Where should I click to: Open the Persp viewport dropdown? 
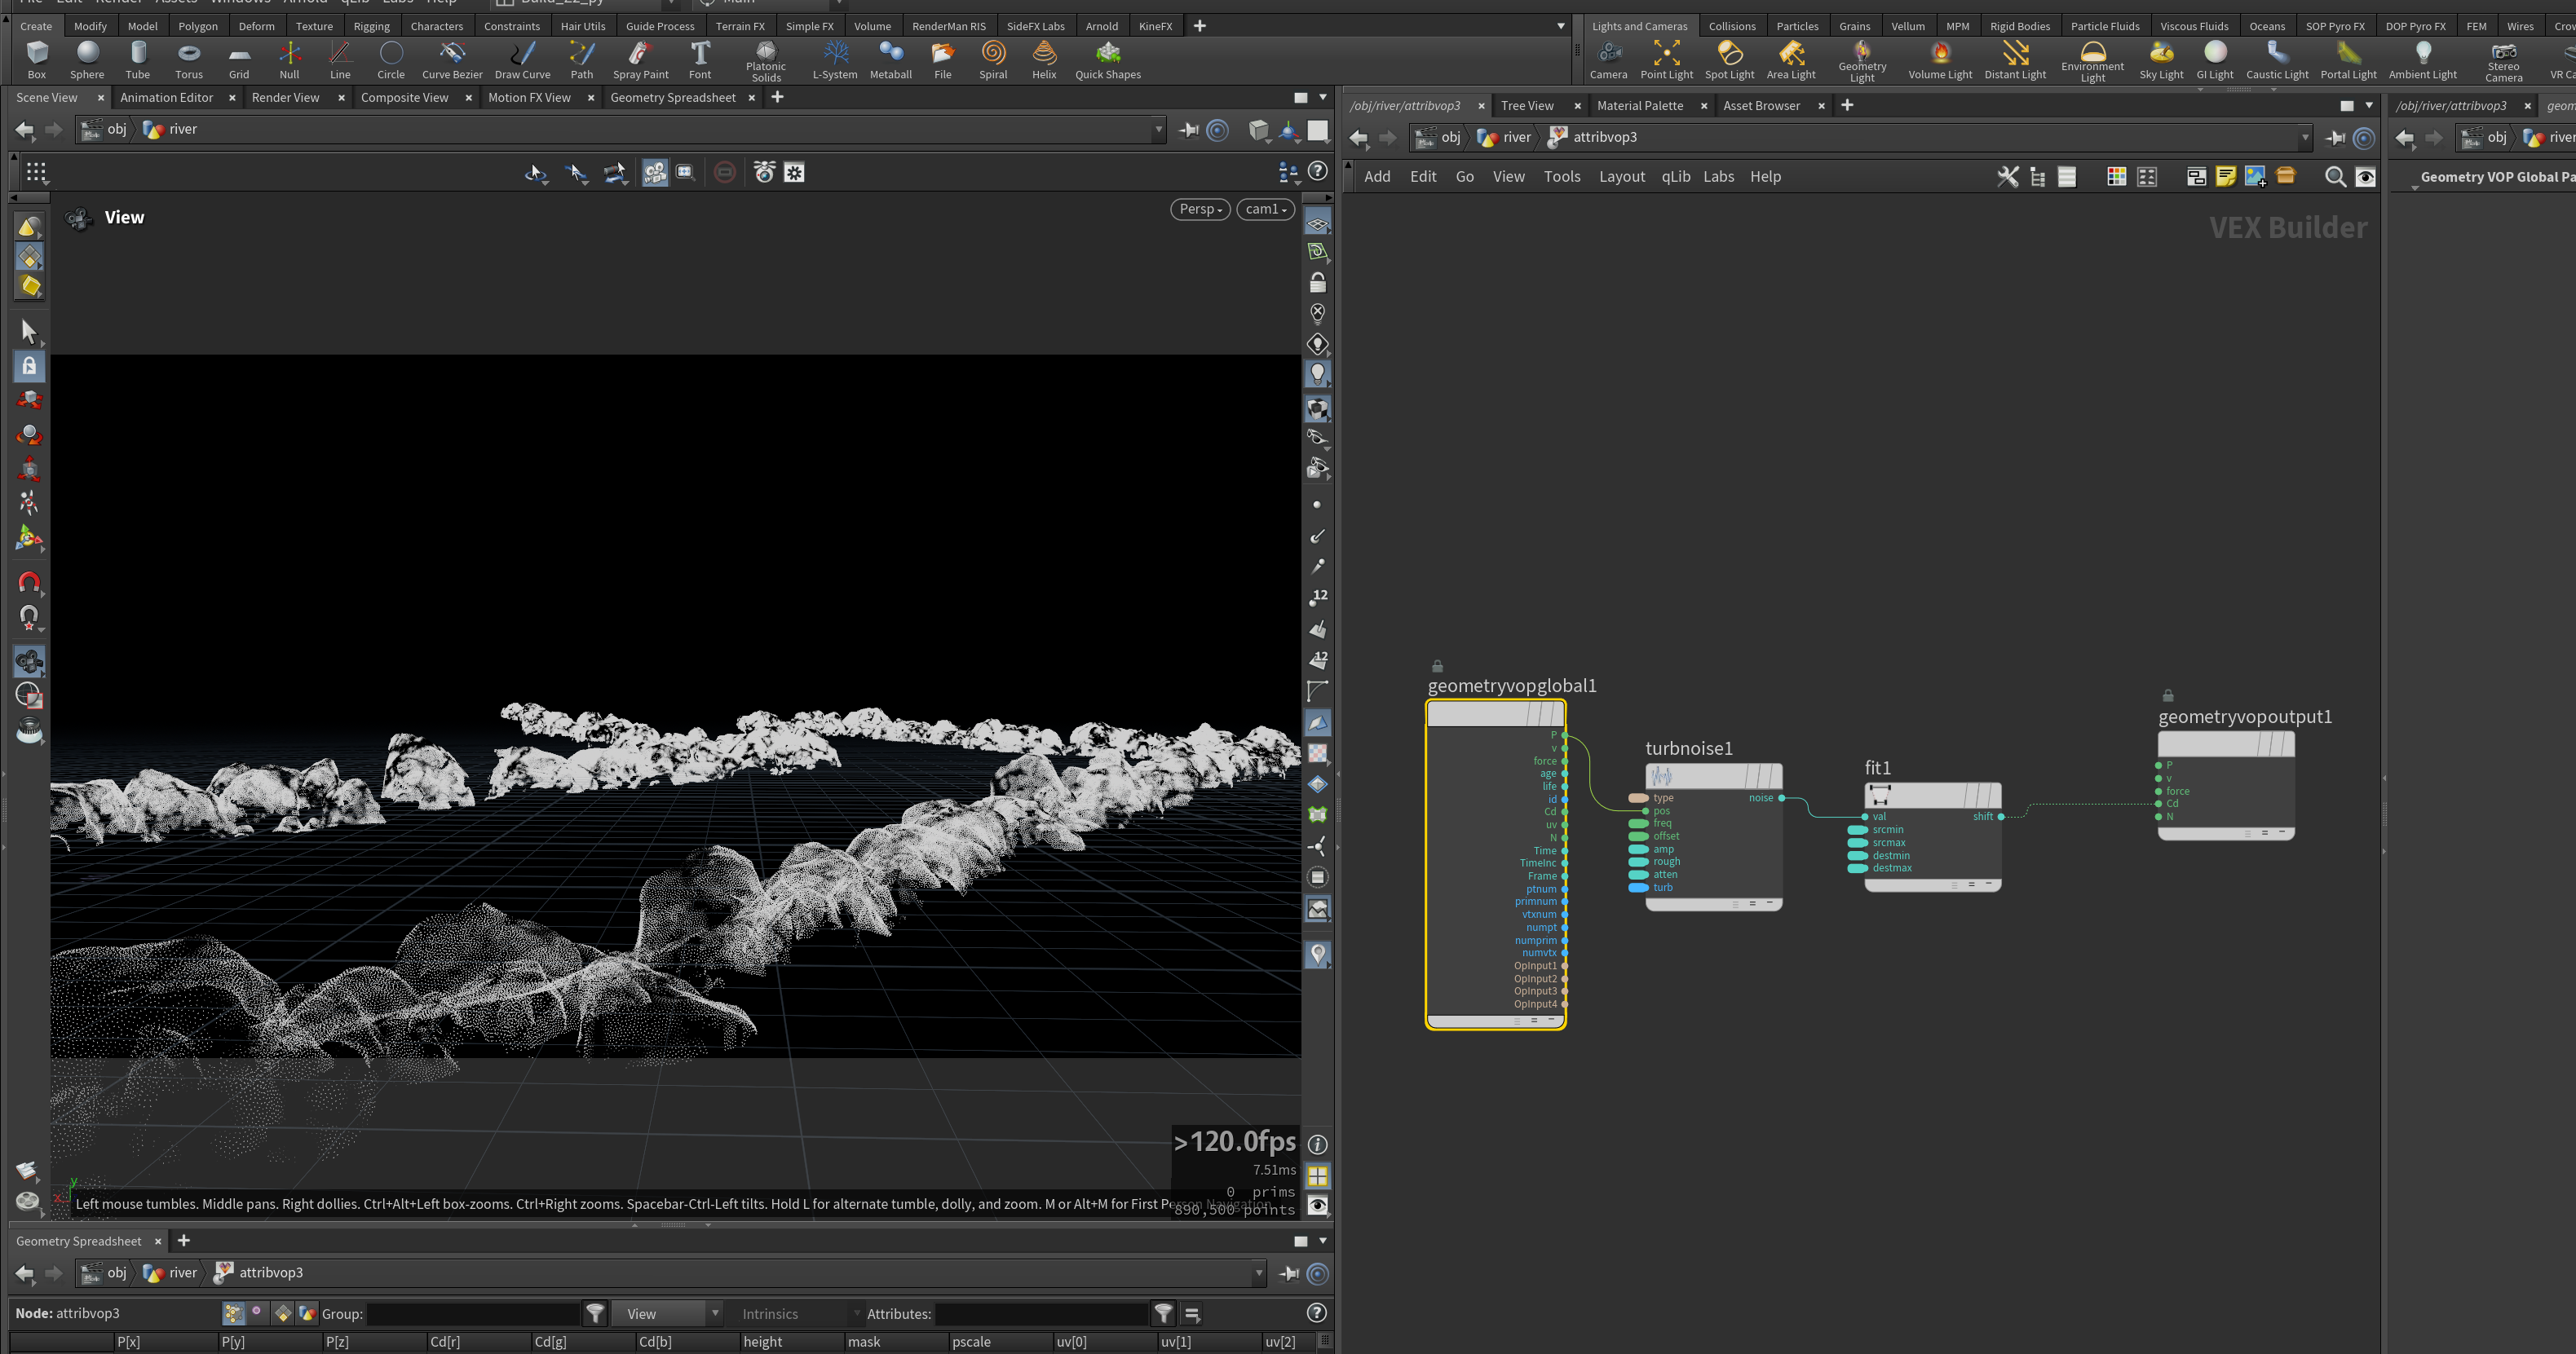(x=1200, y=209)
